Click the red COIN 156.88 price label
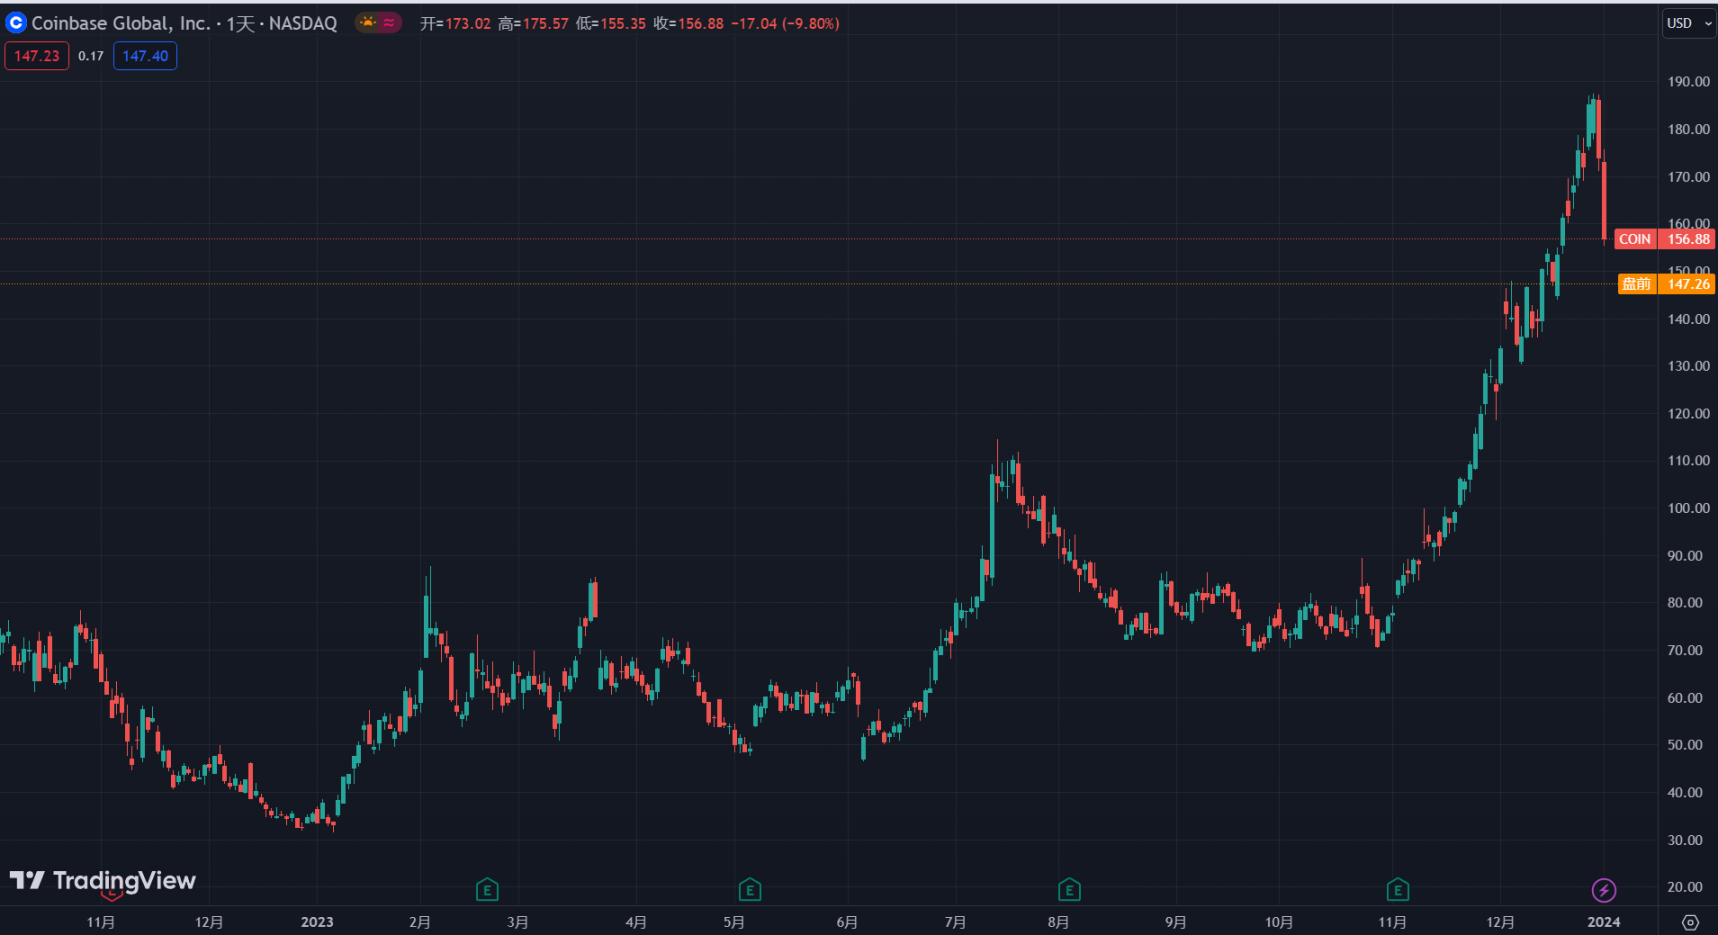Image resolution: width=1718 pixels, height=935 pixels. click(x=1665, y=239)
